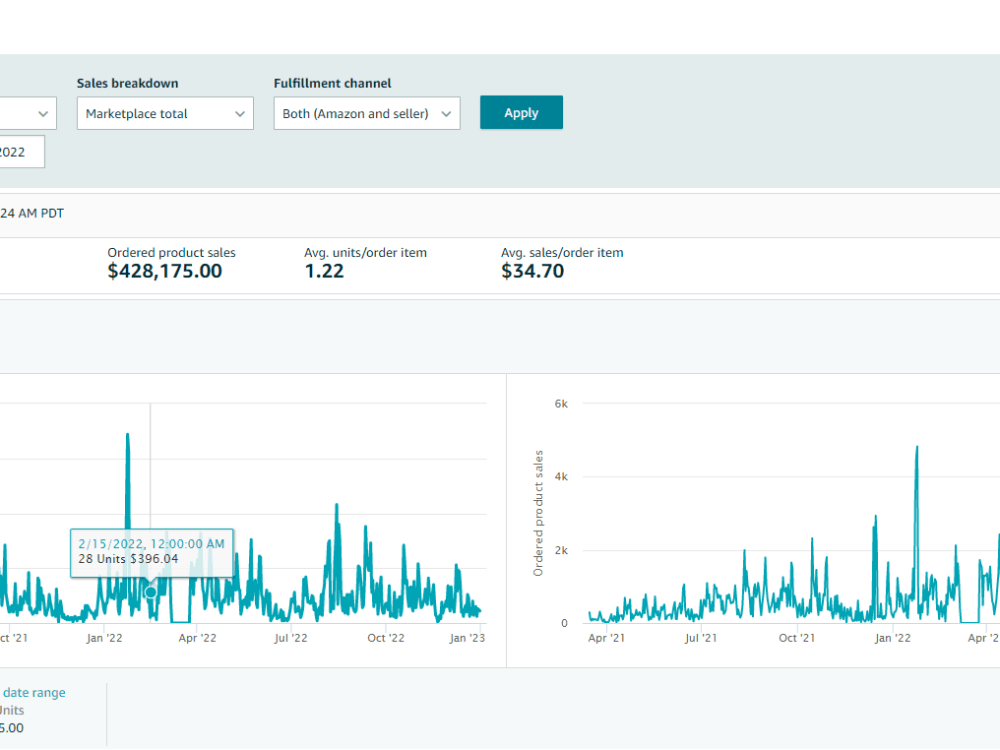Screen dimensions: 1000x750
Task: Click the 24 AM PDT timestamp text
Action: click(x=32, y=214)
